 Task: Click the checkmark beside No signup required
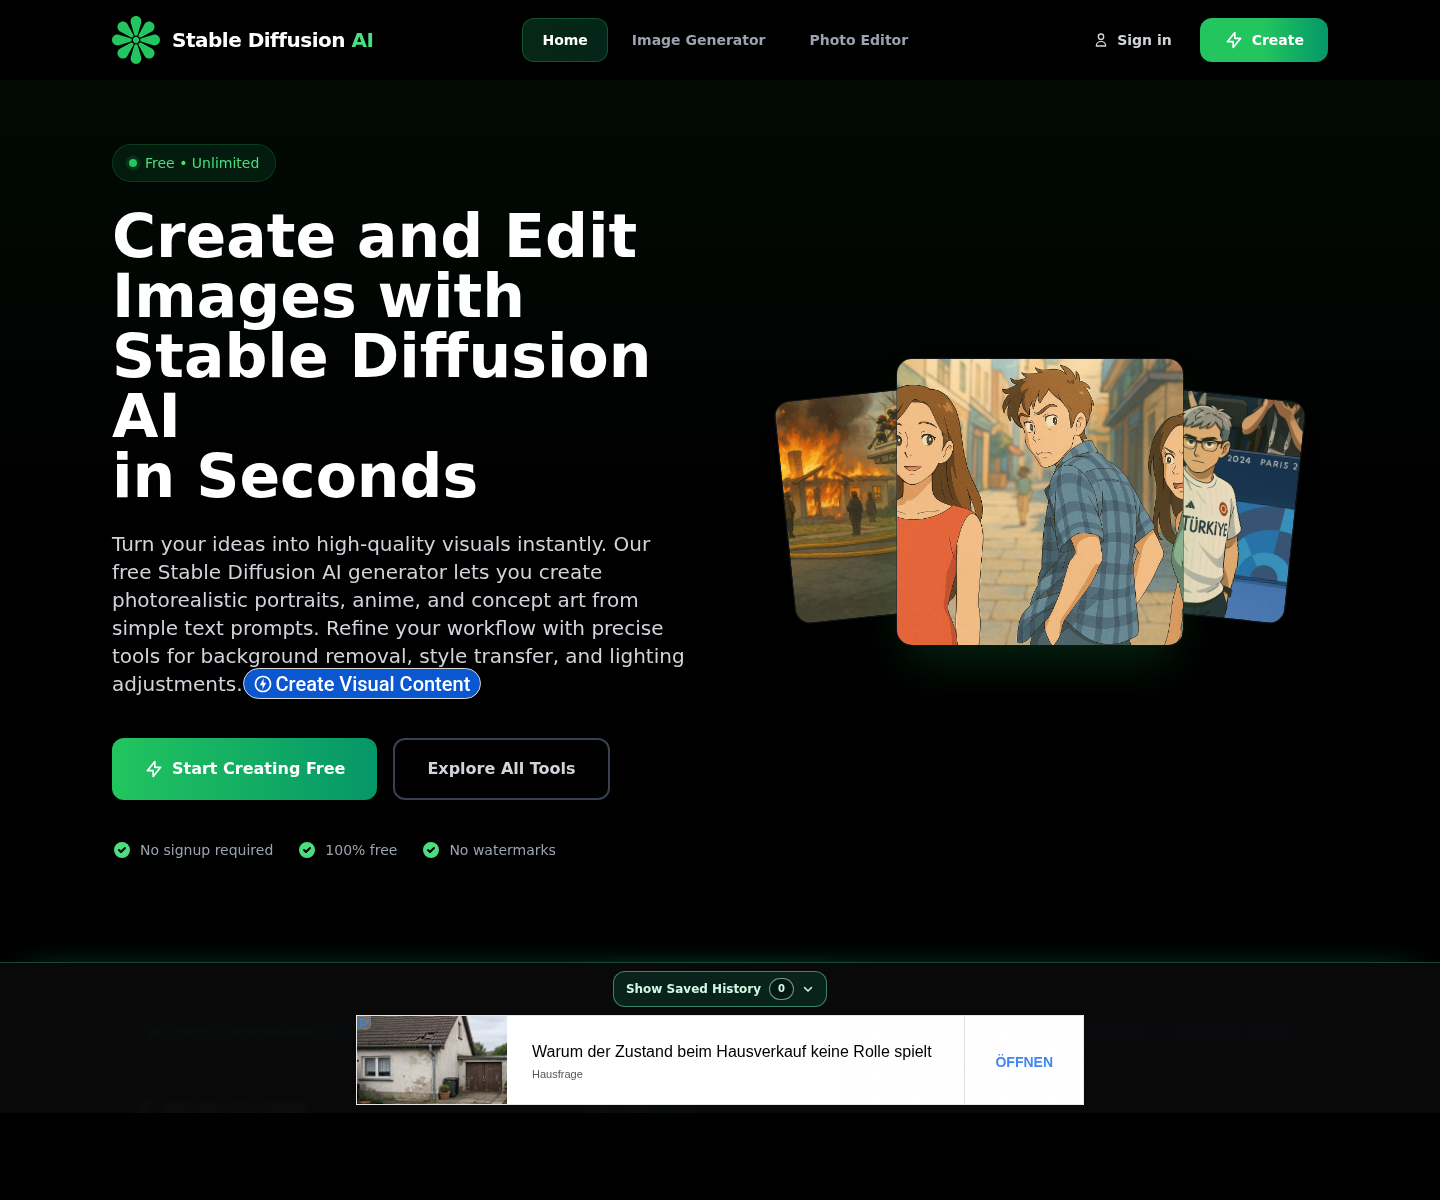click(x=121, y=849)
